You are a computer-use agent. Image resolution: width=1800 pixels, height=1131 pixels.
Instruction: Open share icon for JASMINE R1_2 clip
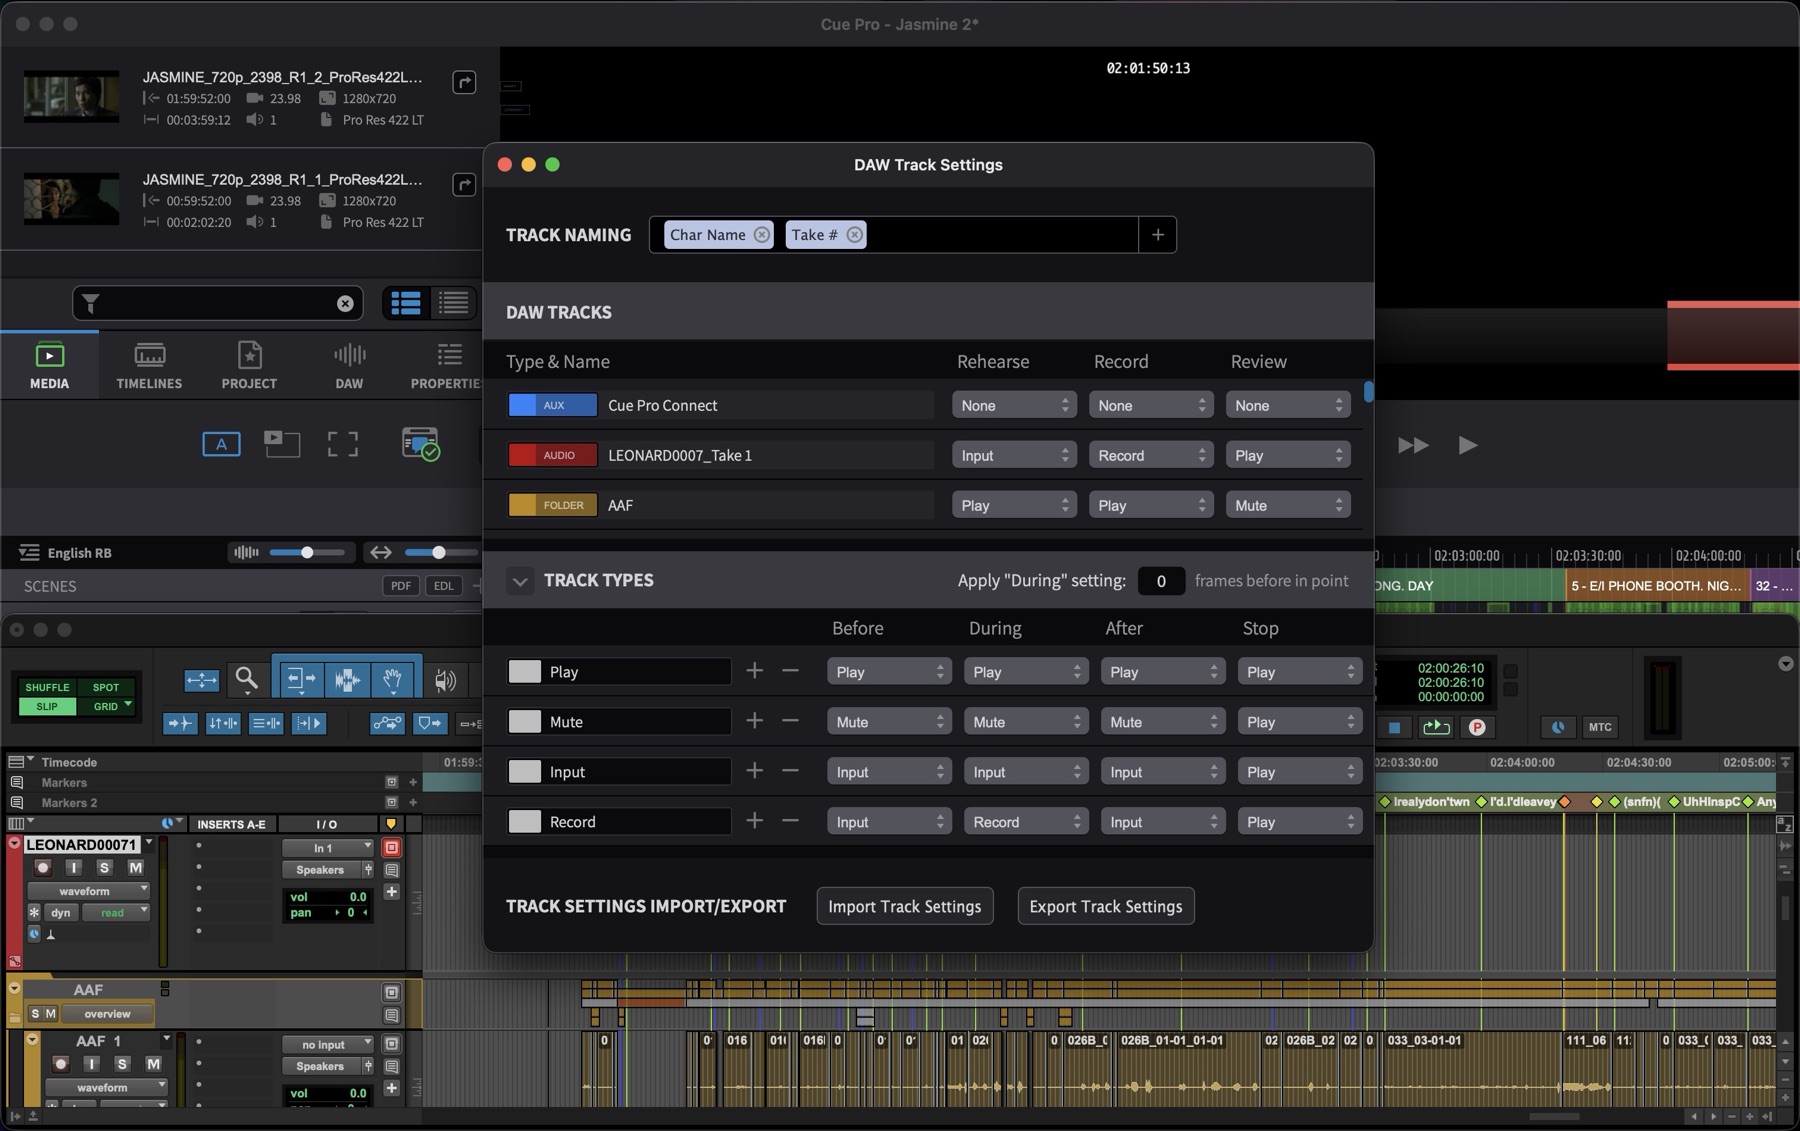coord(464,82)
